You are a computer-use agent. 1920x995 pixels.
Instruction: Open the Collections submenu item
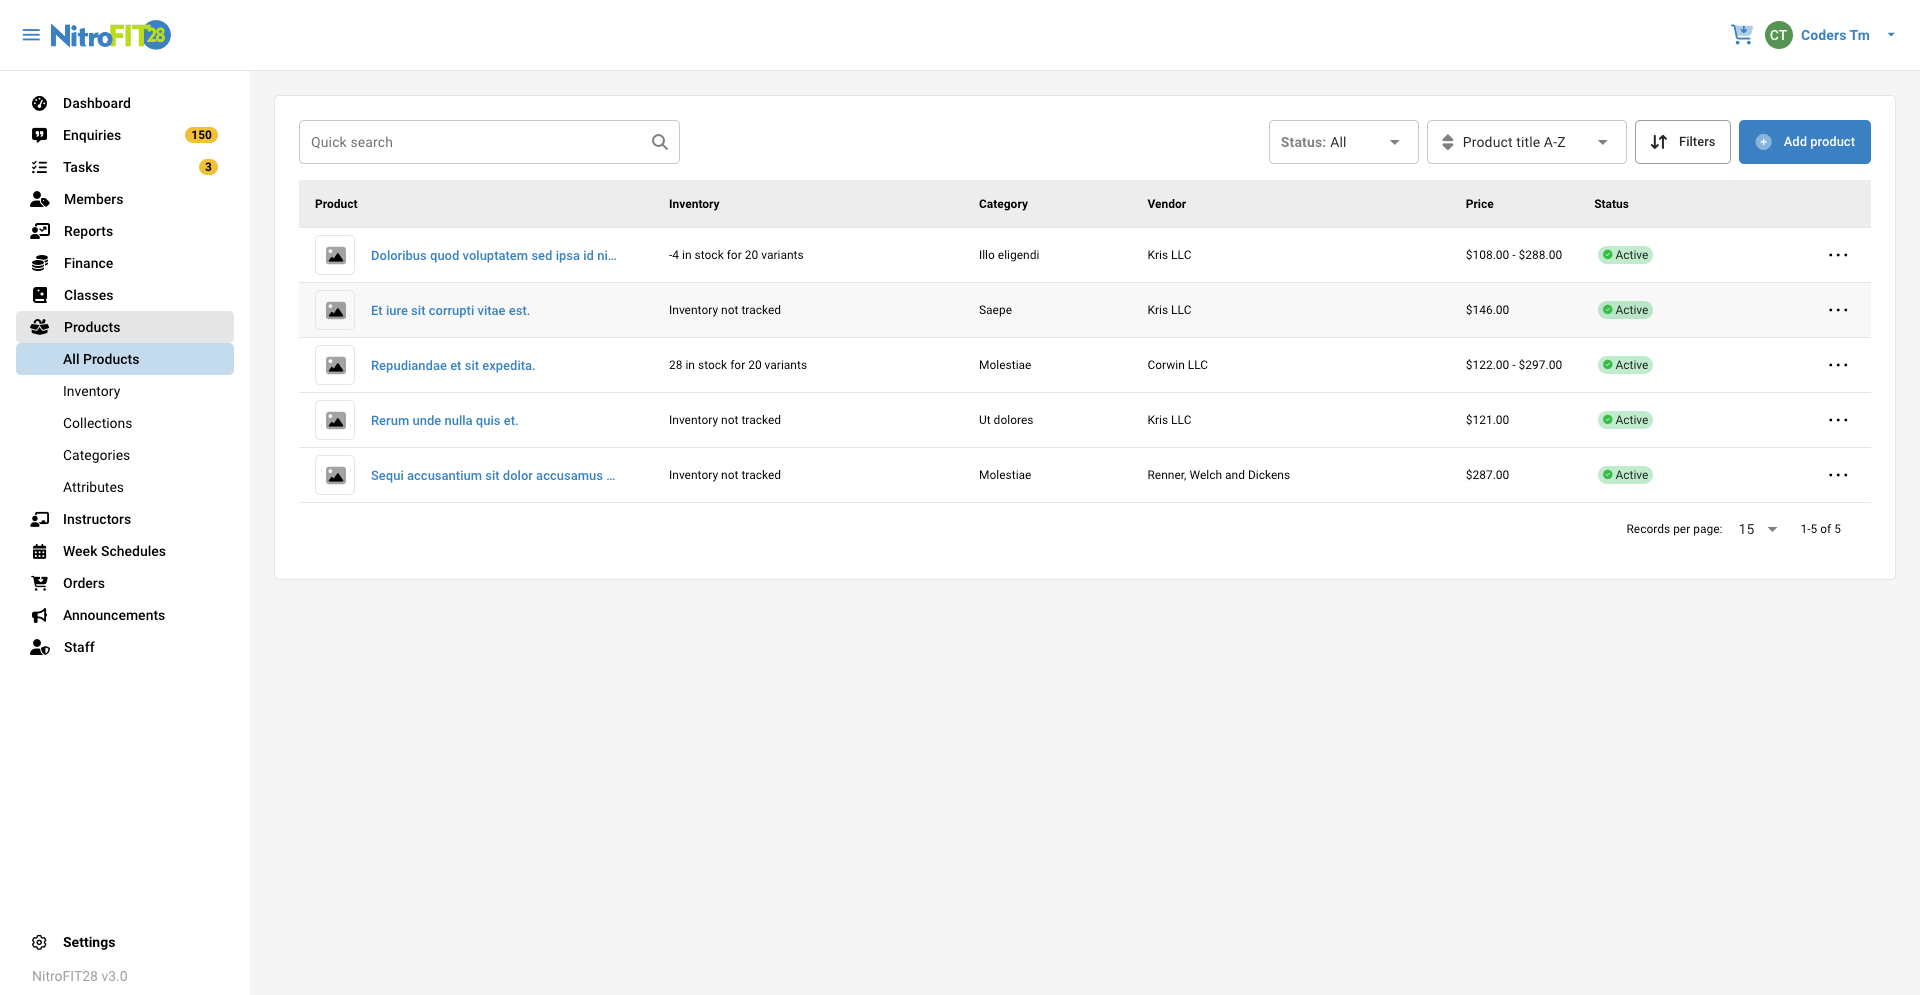tap(97, 423)
